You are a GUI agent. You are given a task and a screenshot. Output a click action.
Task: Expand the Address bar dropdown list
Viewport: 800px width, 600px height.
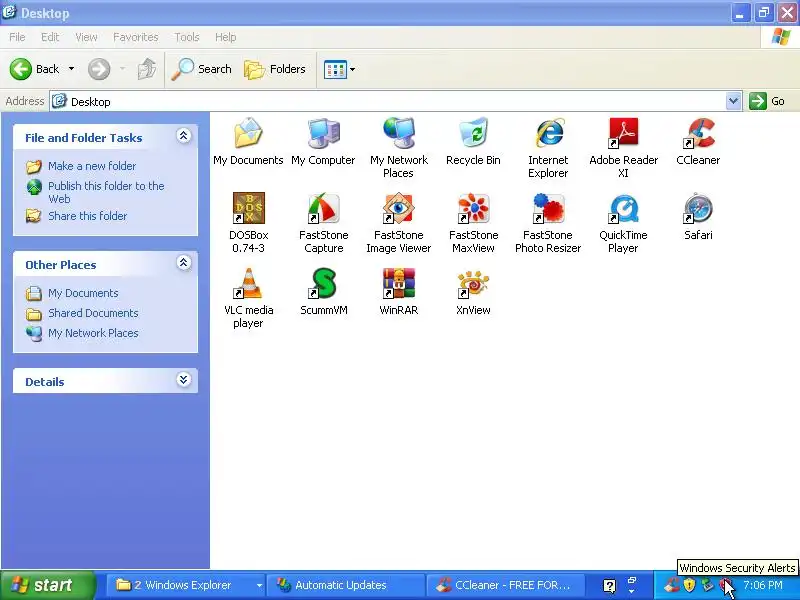733,101
